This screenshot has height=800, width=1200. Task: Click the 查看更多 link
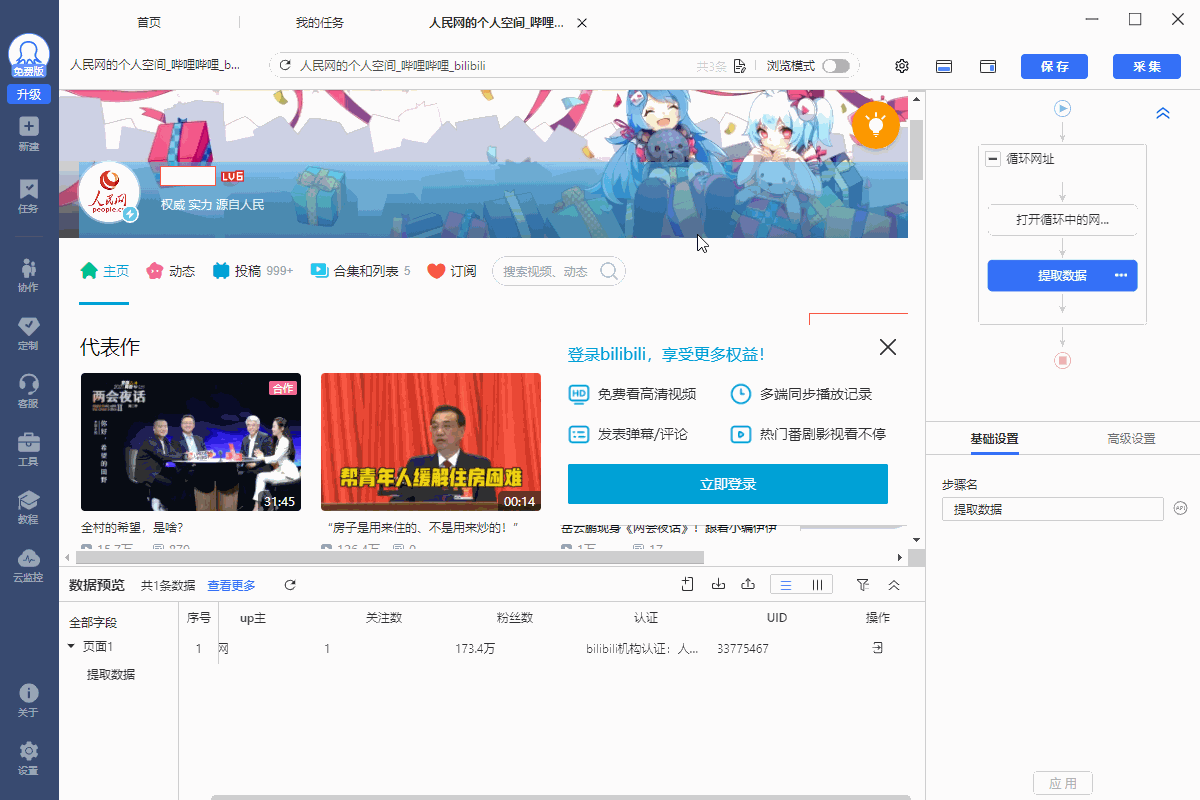(x=232, y=585)
